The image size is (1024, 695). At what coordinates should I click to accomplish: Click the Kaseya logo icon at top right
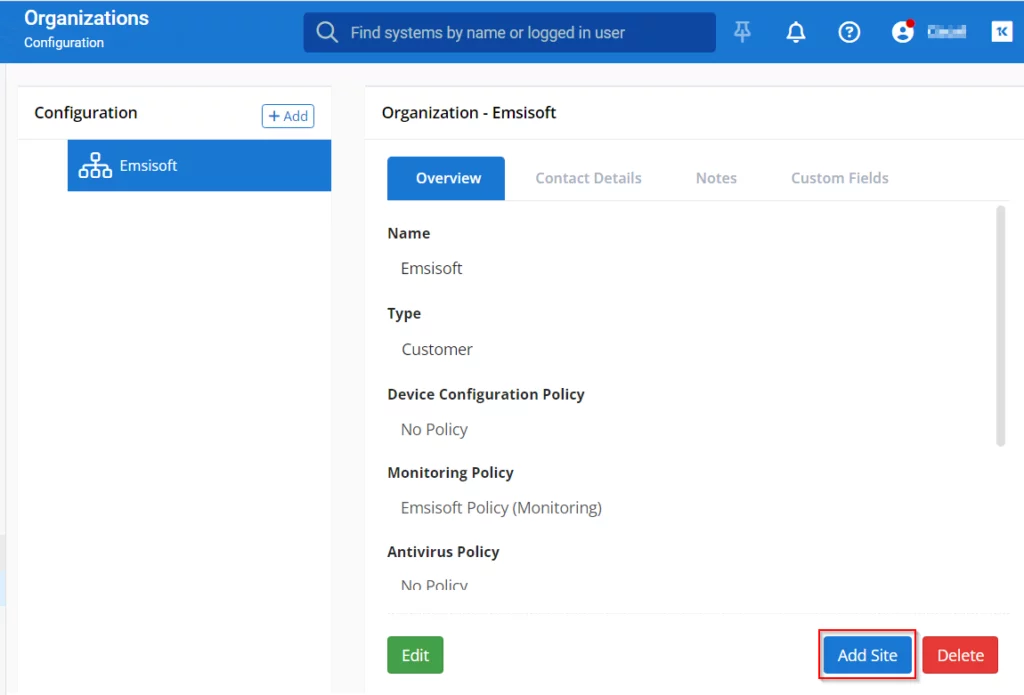tap(1001, 32)
